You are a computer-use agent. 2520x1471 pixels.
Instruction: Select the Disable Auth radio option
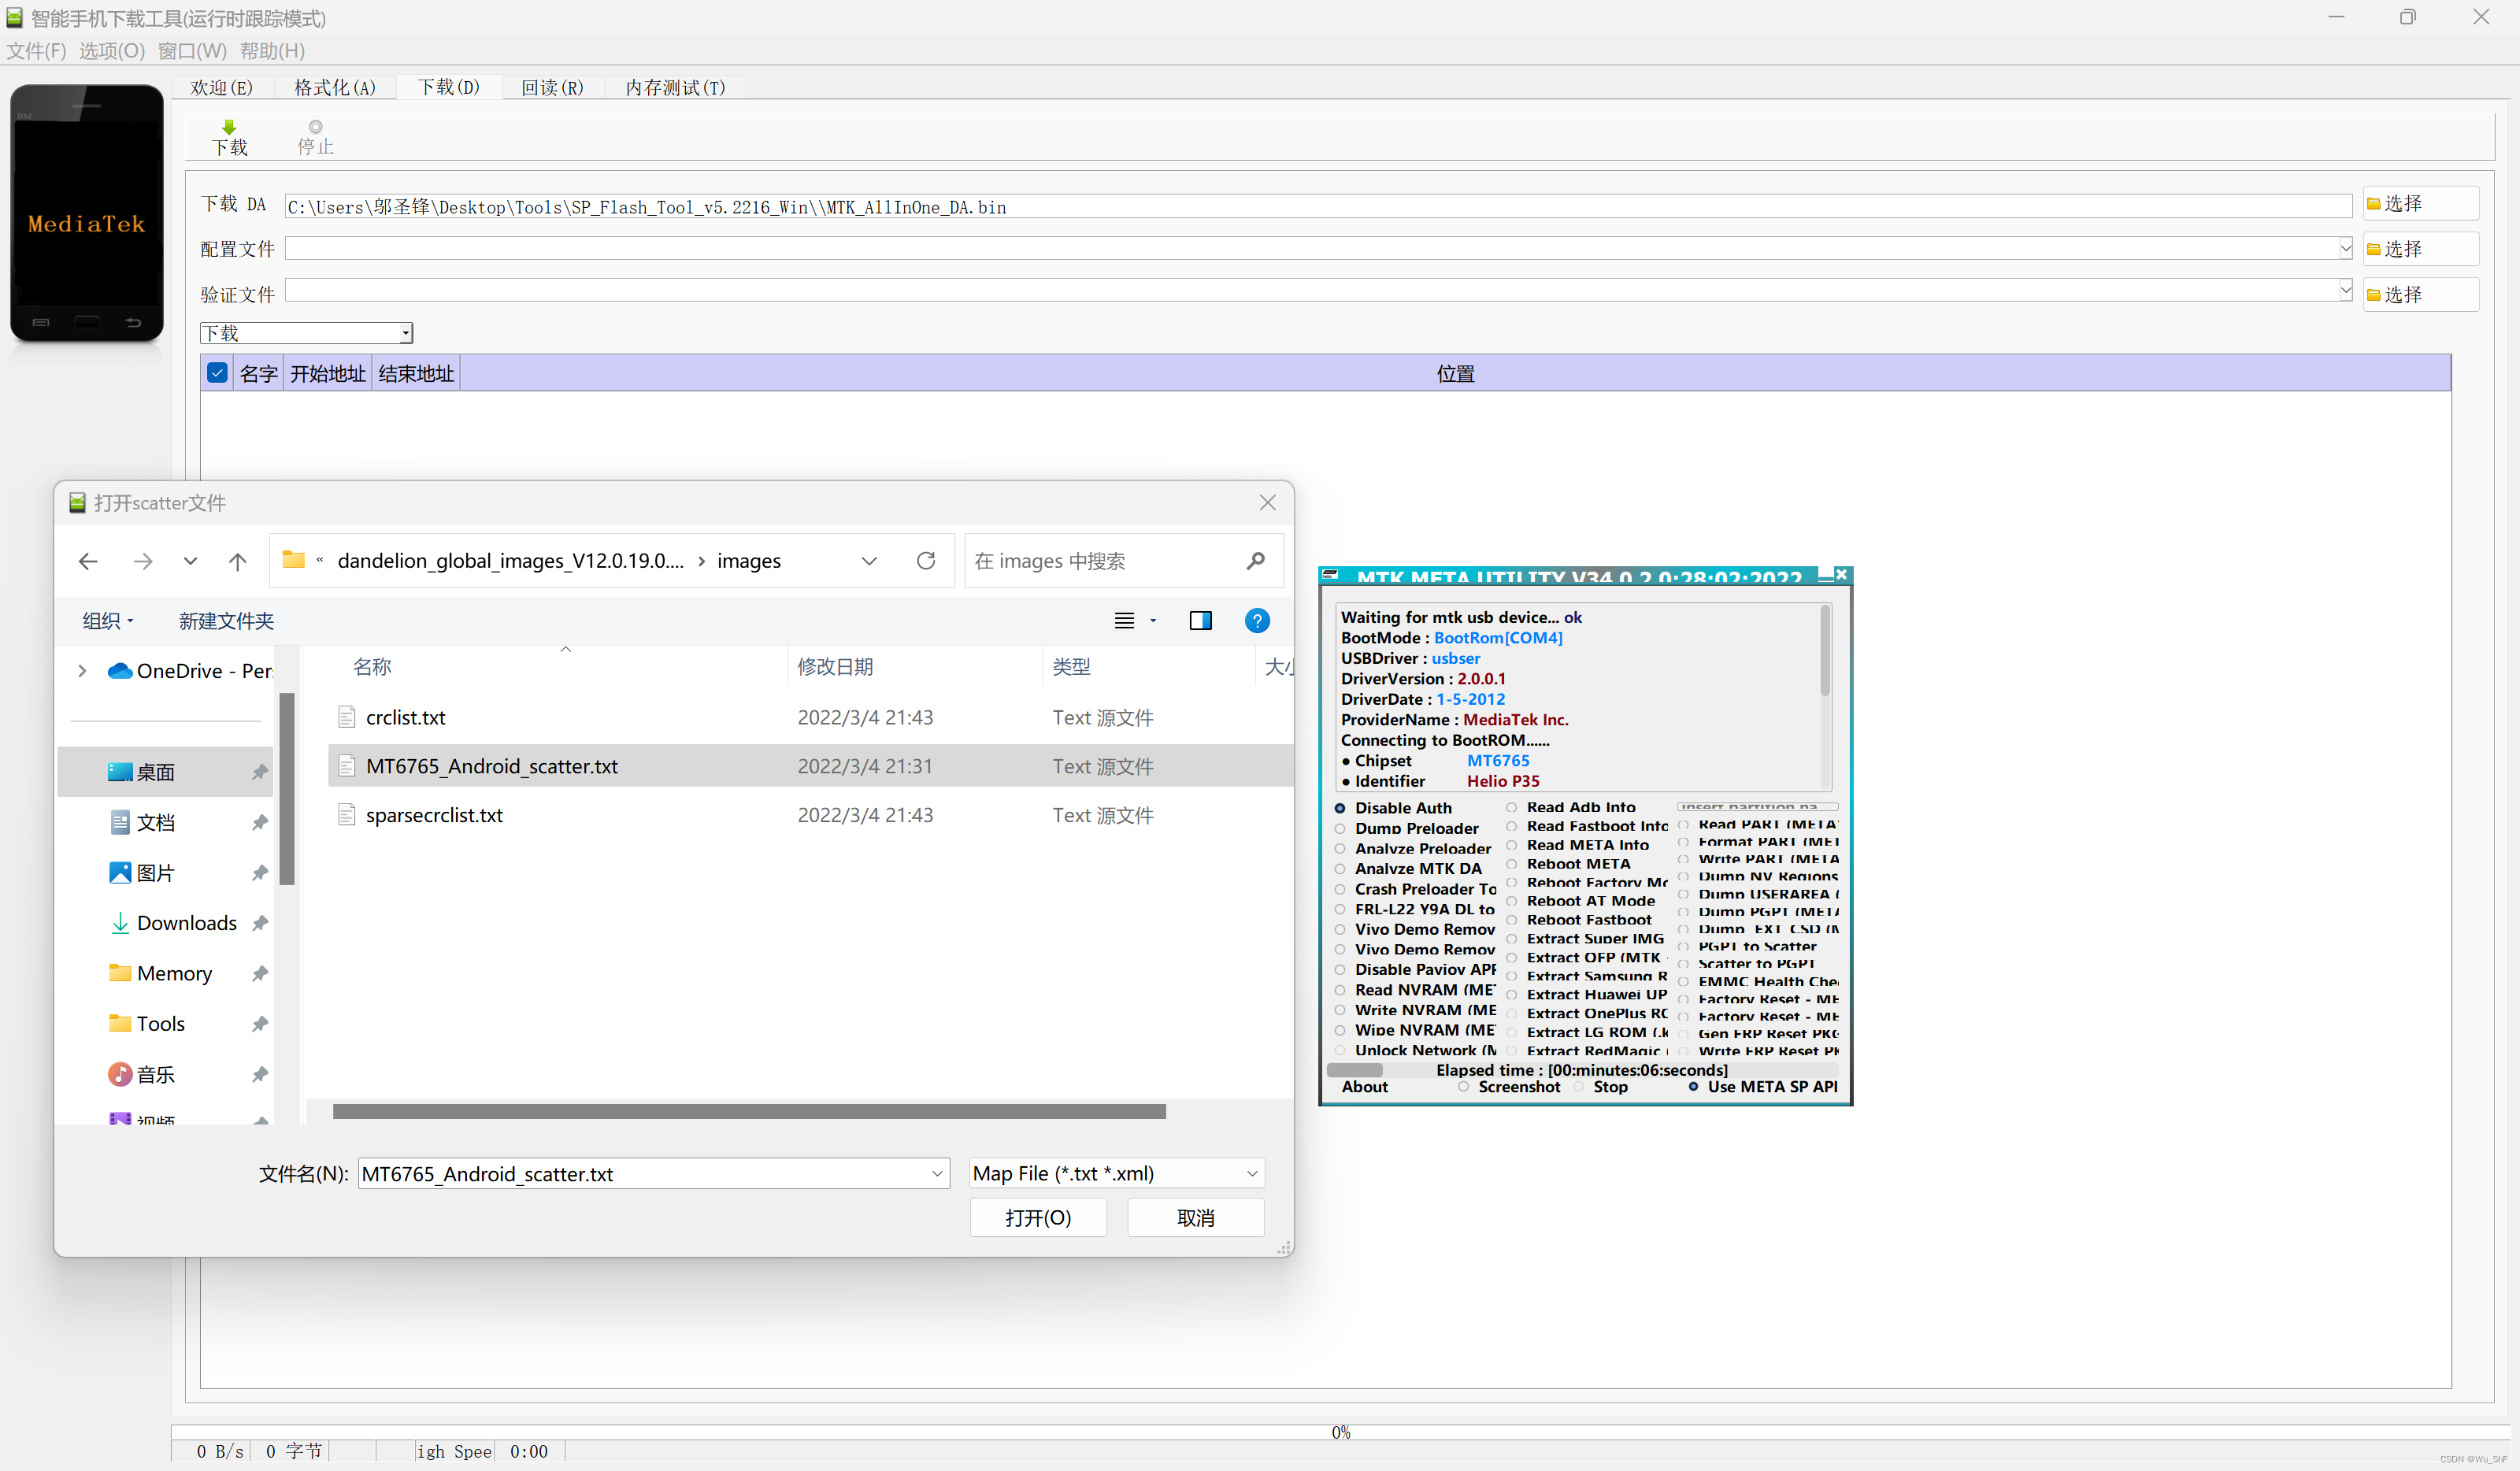click(x=1340, y=808)
